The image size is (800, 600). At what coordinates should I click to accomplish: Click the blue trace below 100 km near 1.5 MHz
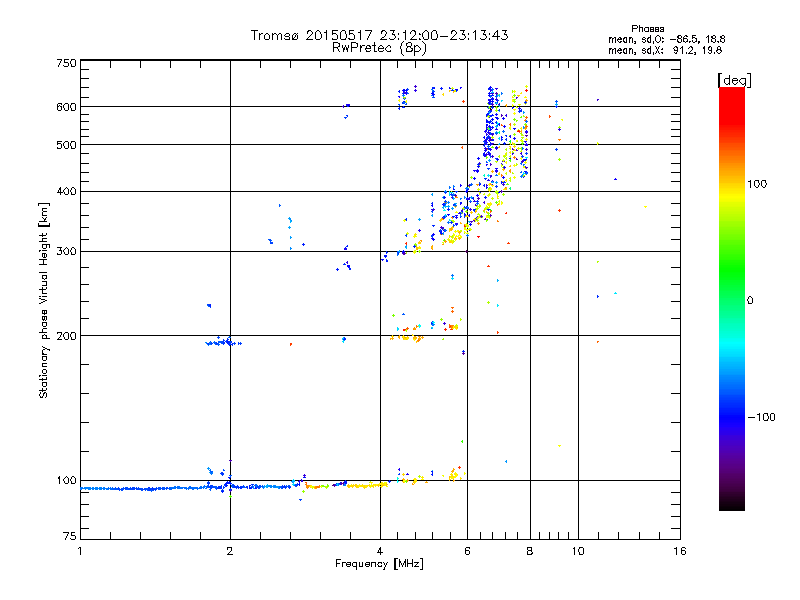[150, 488]
